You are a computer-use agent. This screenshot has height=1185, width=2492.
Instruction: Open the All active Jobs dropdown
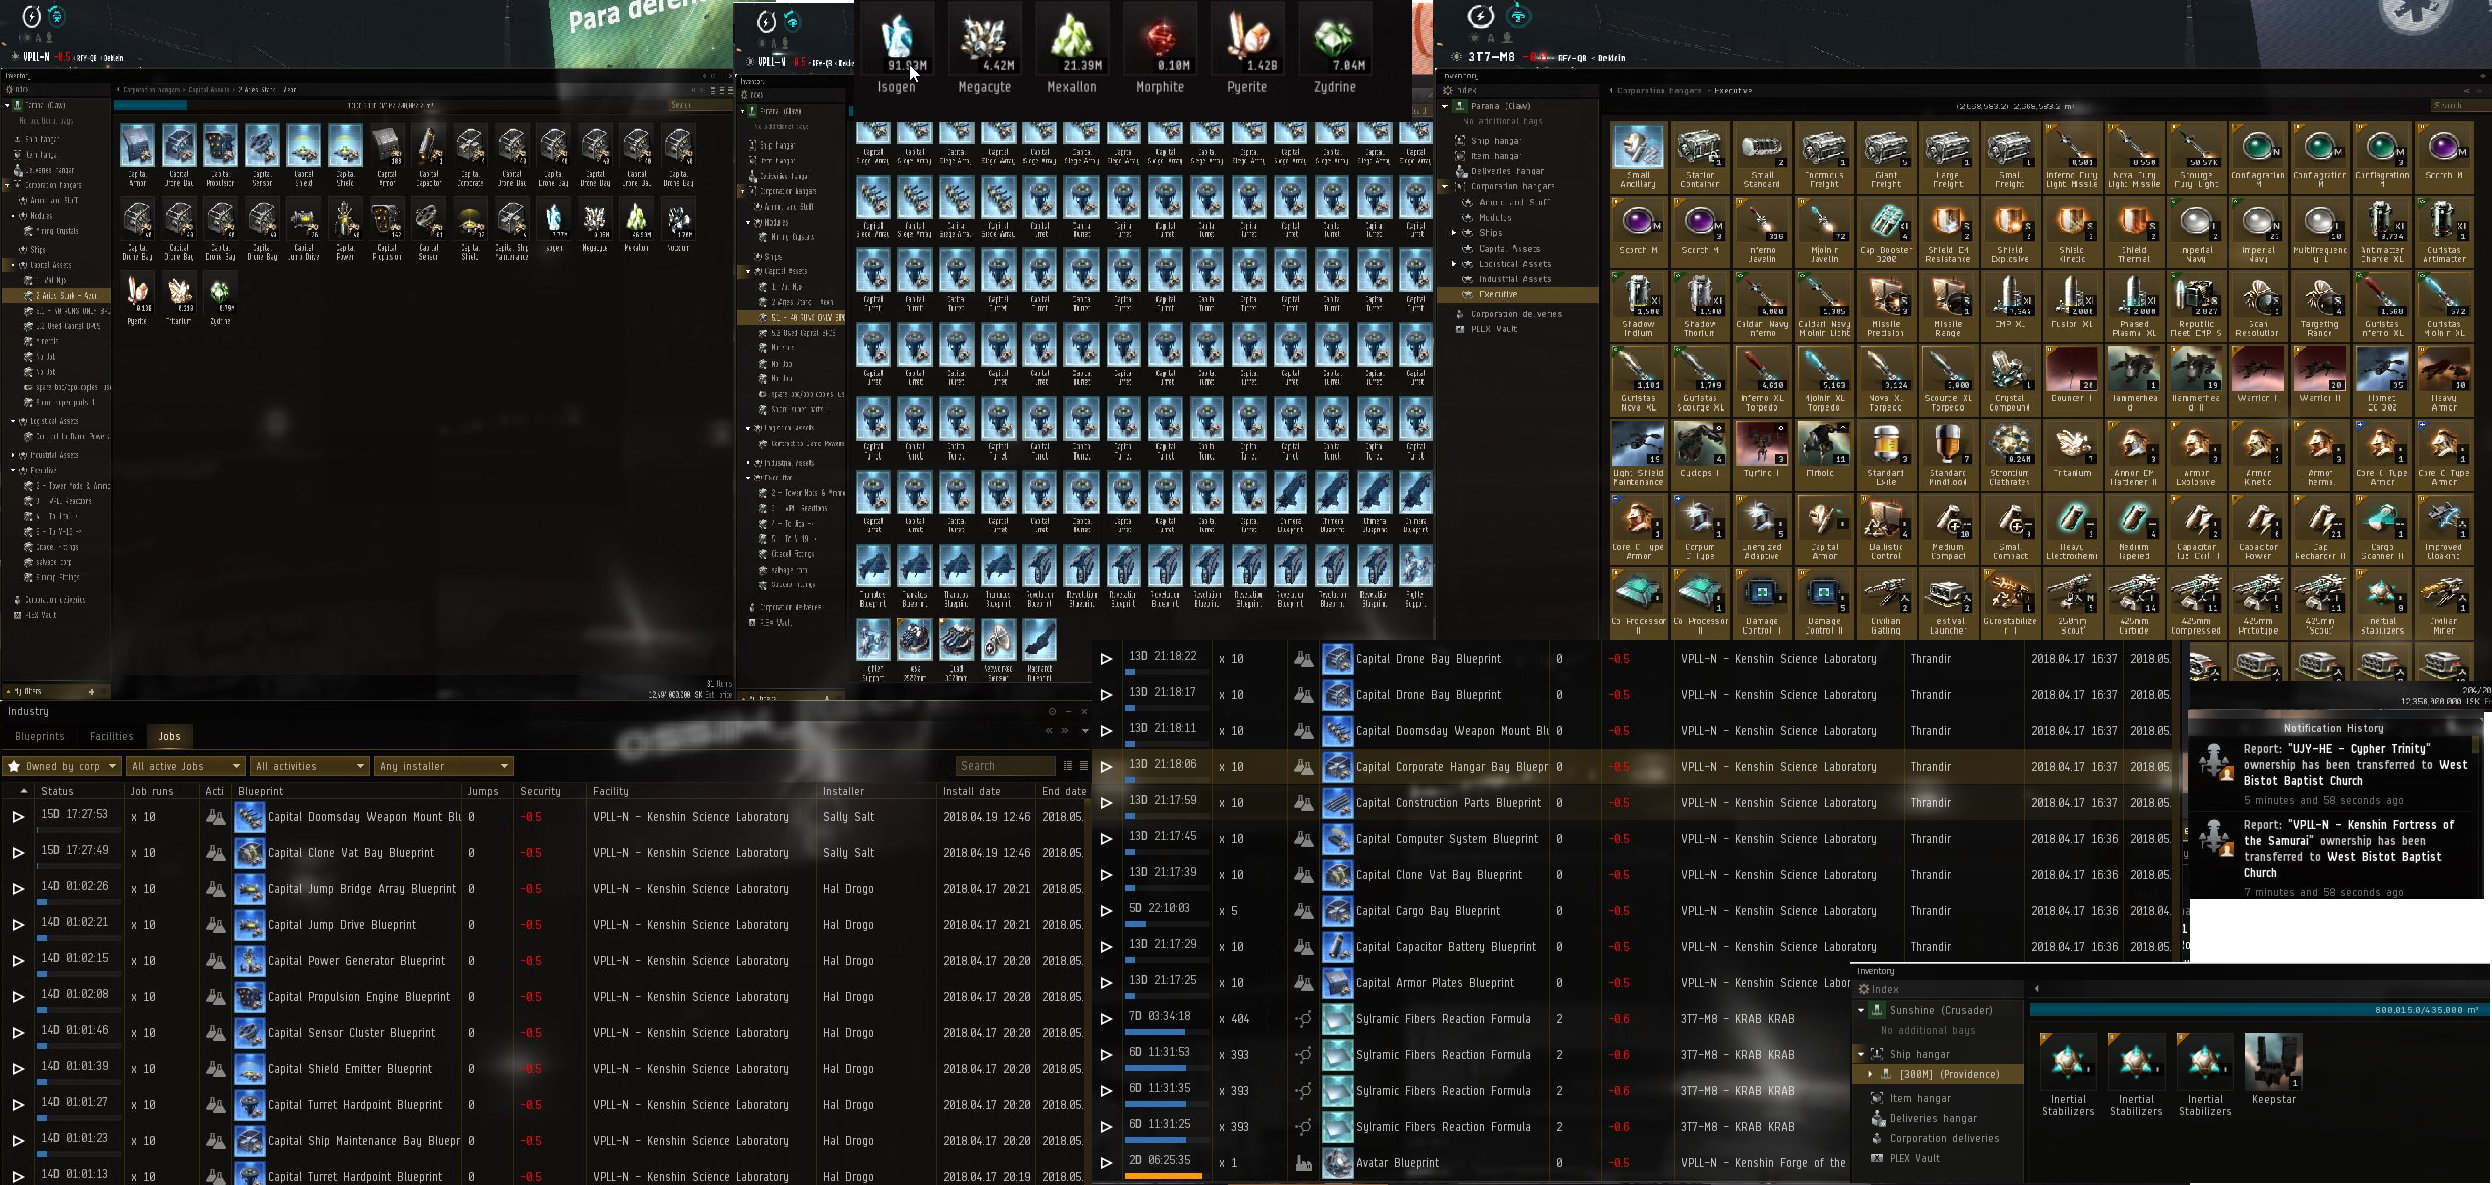(x=186, y=766)
